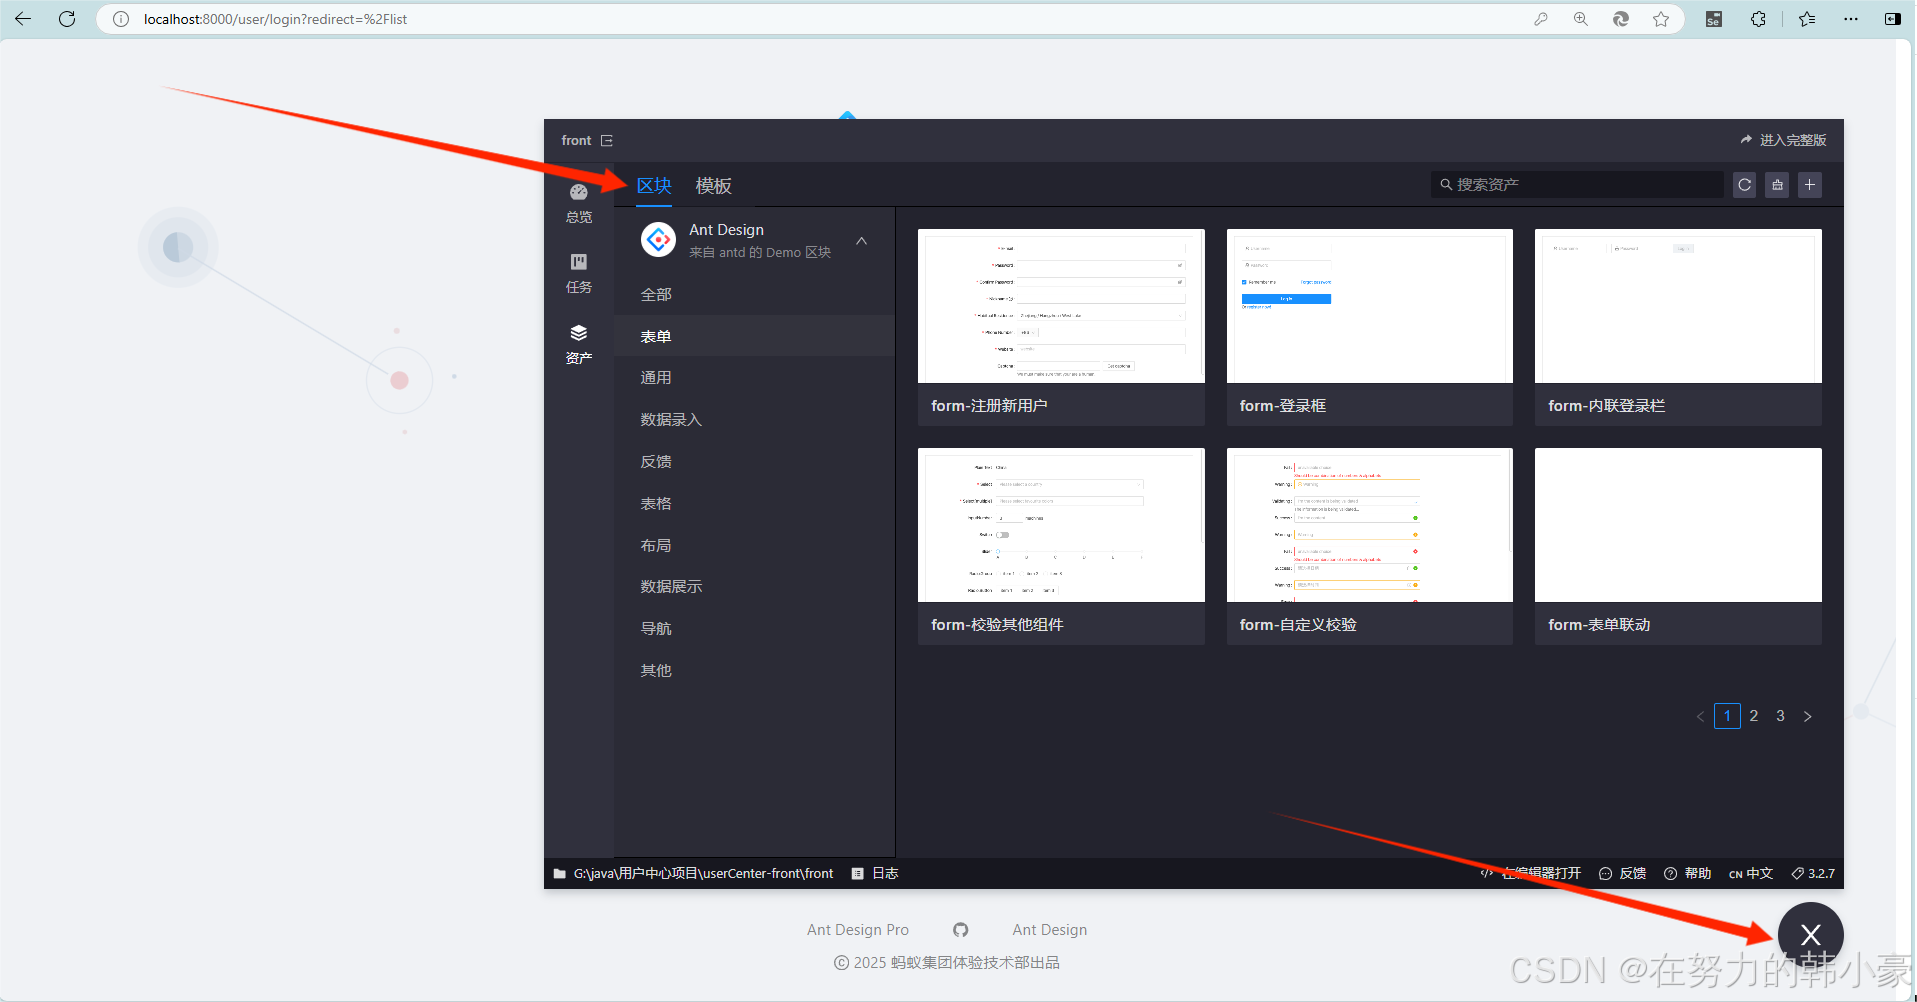Click the Ant Design source logo
1917x1002 pixels.
pos(658,240)
